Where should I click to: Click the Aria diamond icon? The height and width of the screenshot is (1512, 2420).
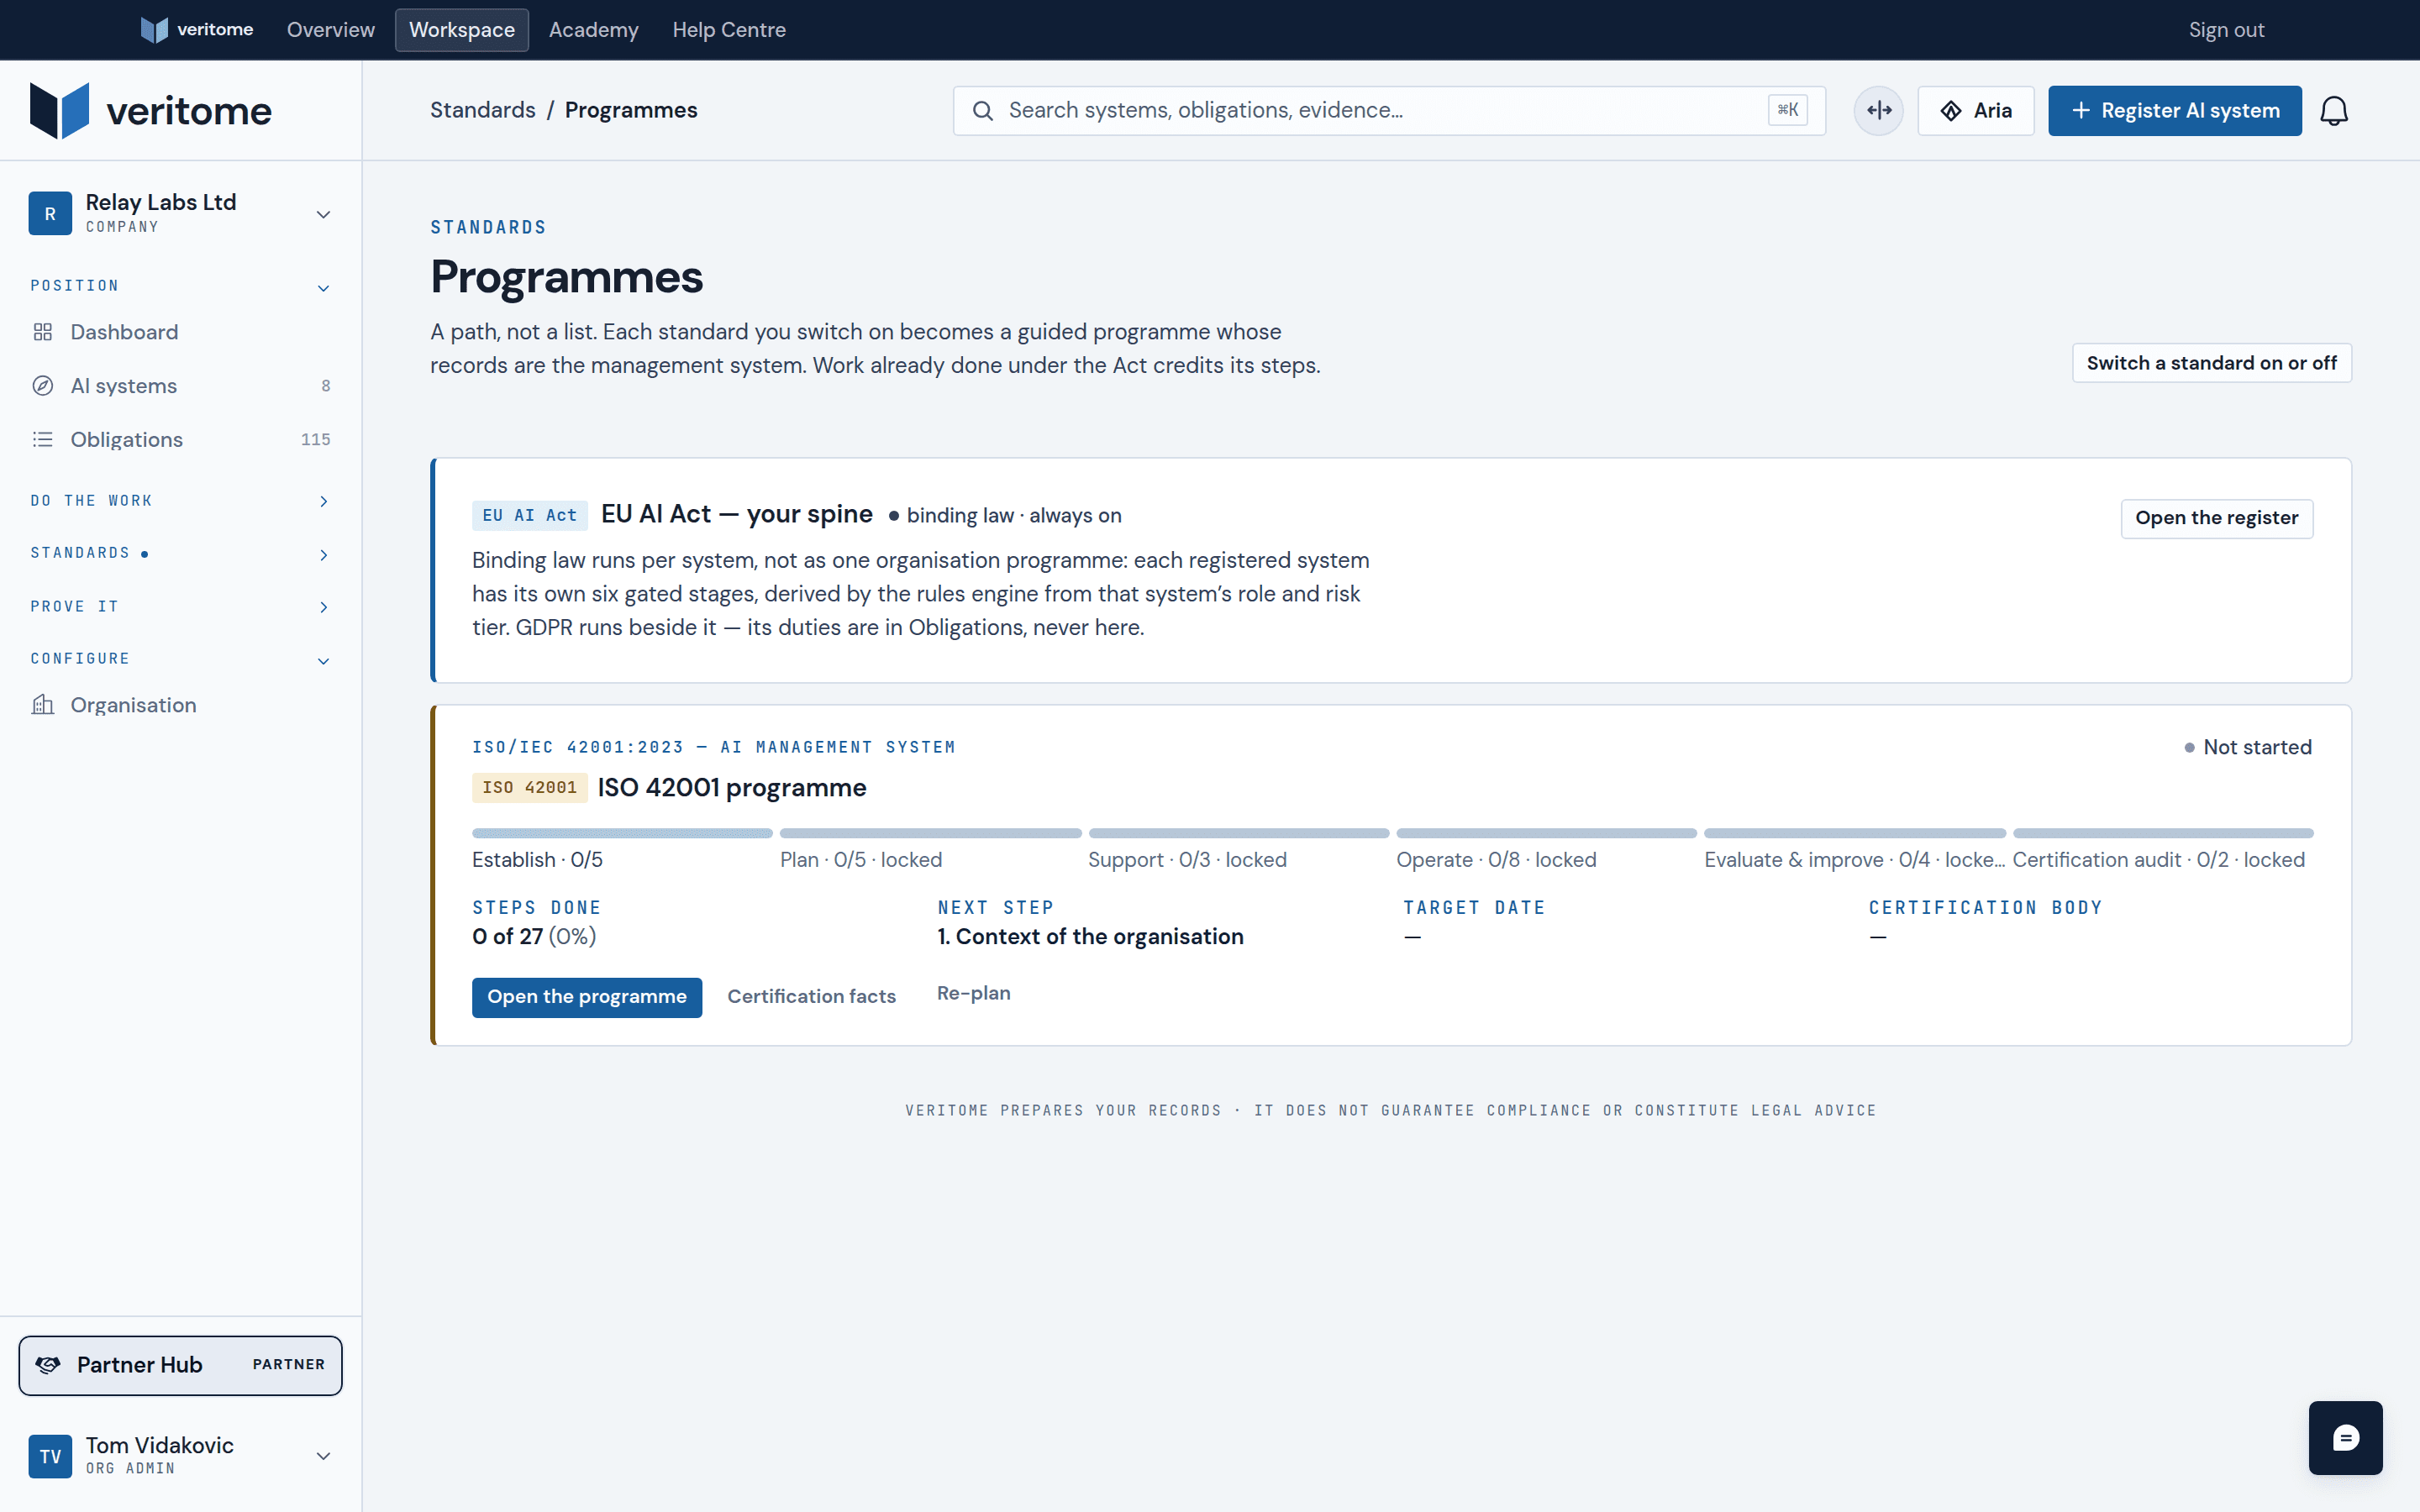1950,111
